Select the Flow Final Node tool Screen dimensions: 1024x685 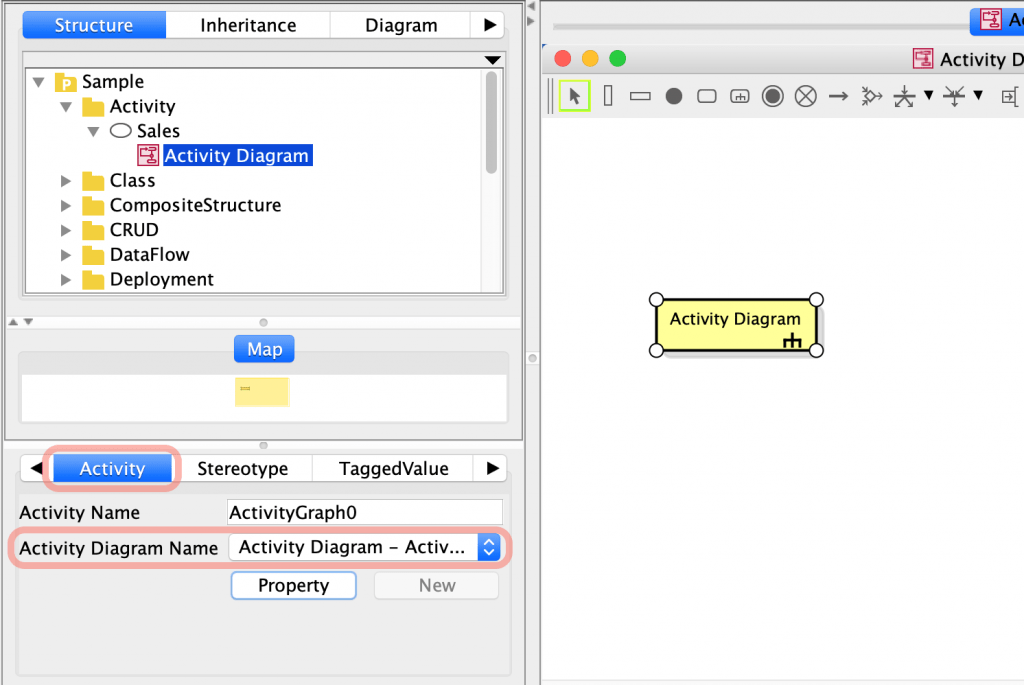tap(805, 97)
